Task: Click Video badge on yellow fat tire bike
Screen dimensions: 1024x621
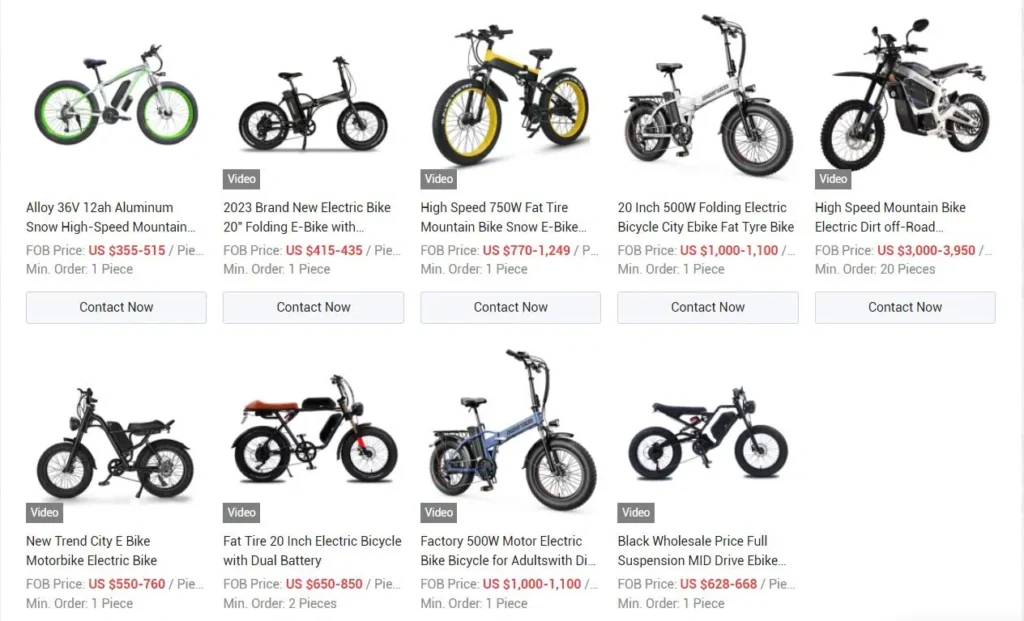Action: tap(439, 179)
